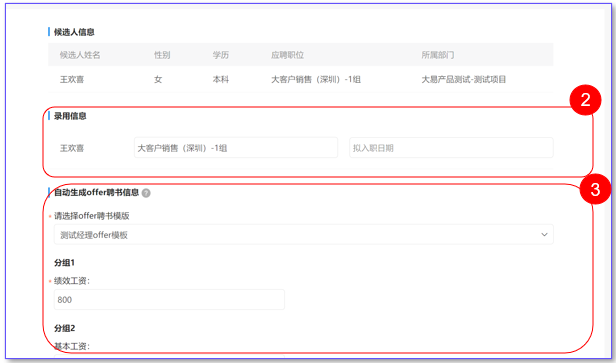This screenshot has height=363, width=616.
Task: Click 大客户销售（深圳）-1组 in the table row
Action: (x=316, y=79)
